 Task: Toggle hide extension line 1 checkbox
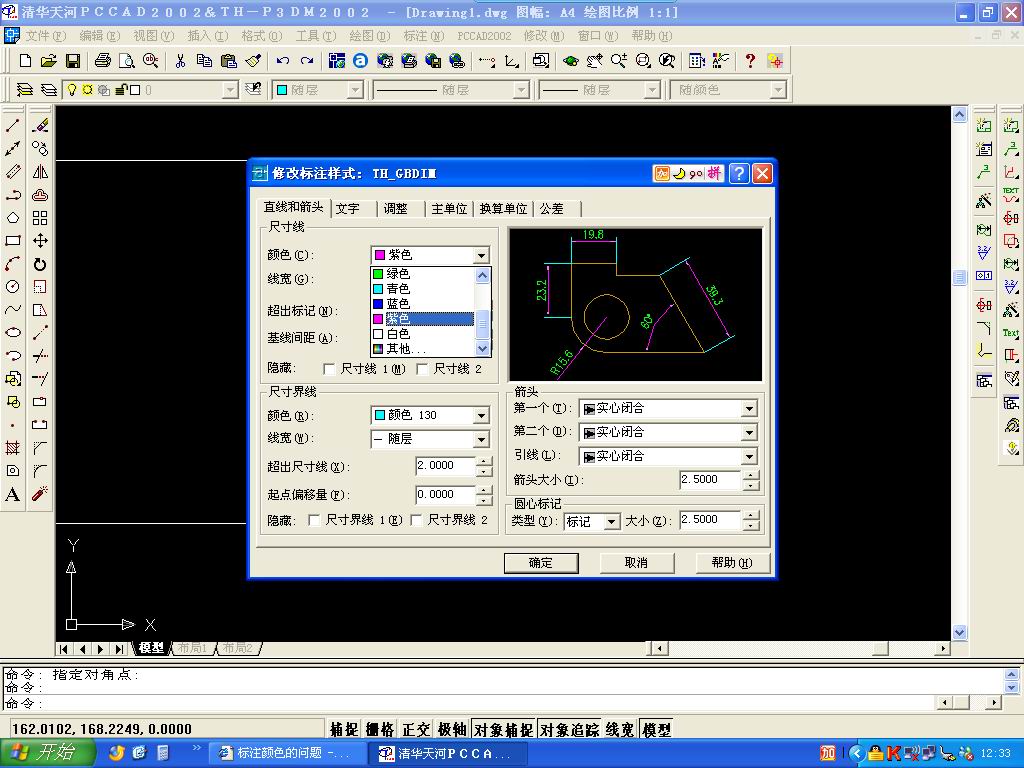313,520
